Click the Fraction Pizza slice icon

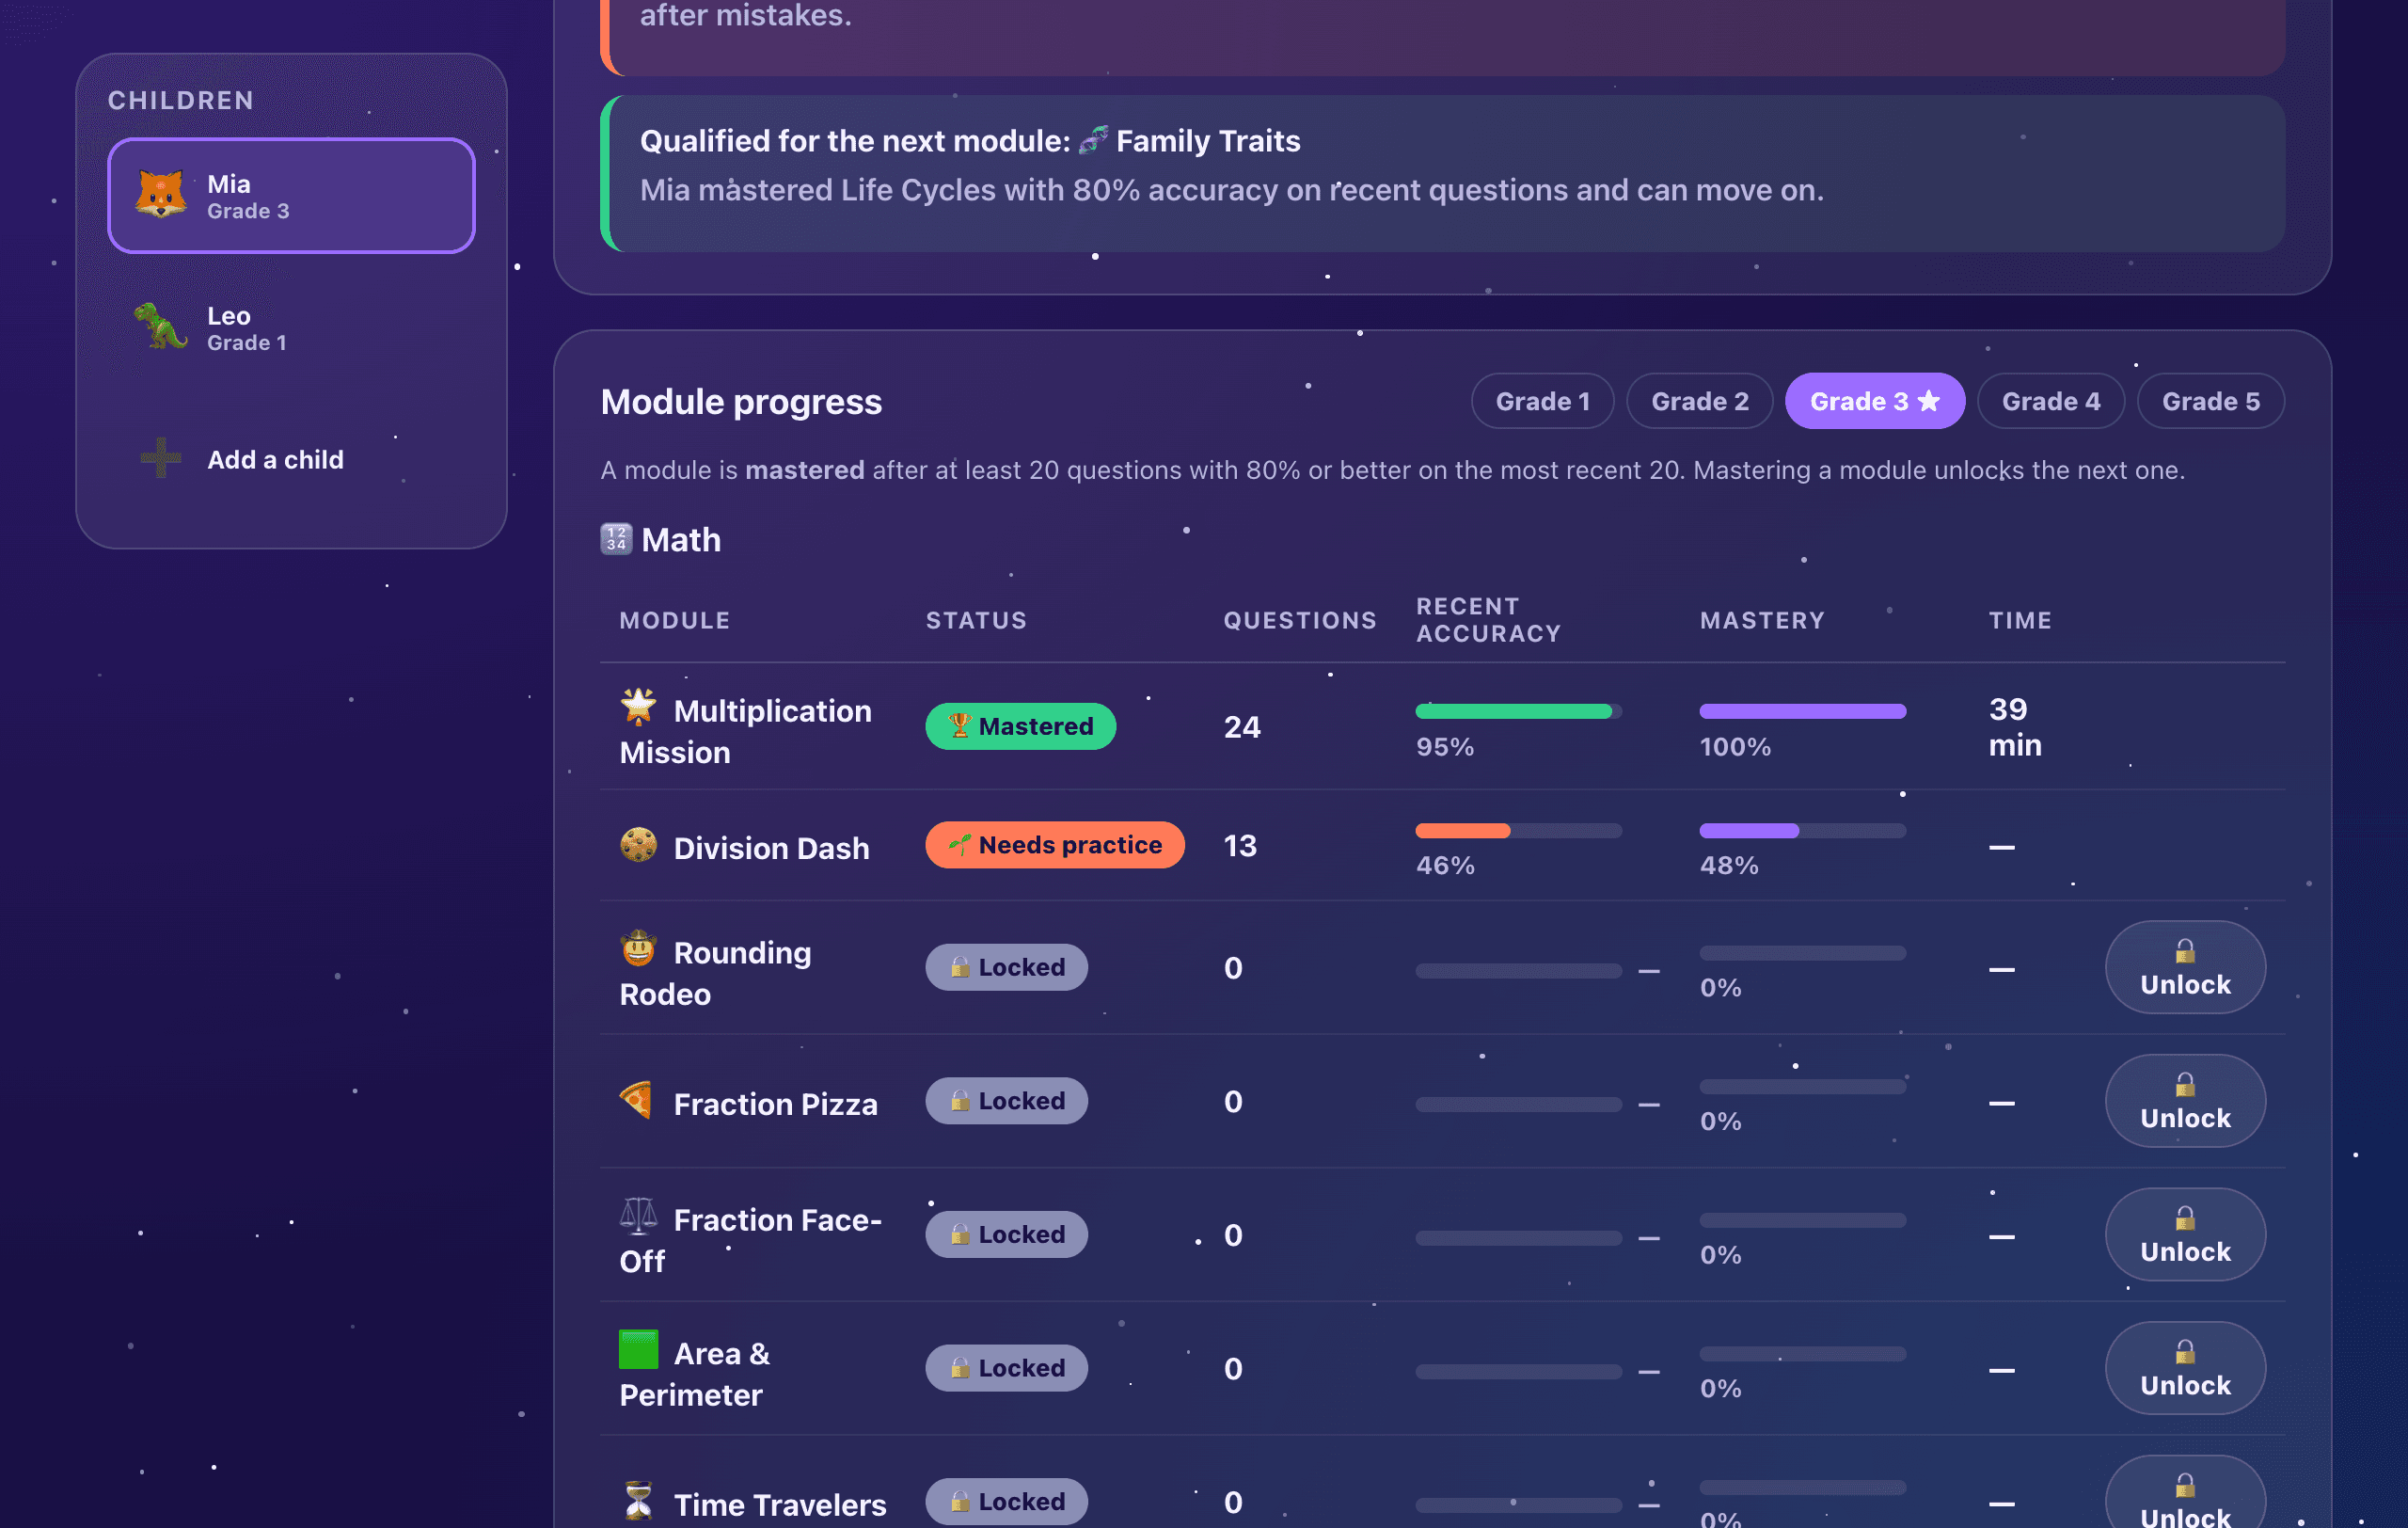(638, 1101)
